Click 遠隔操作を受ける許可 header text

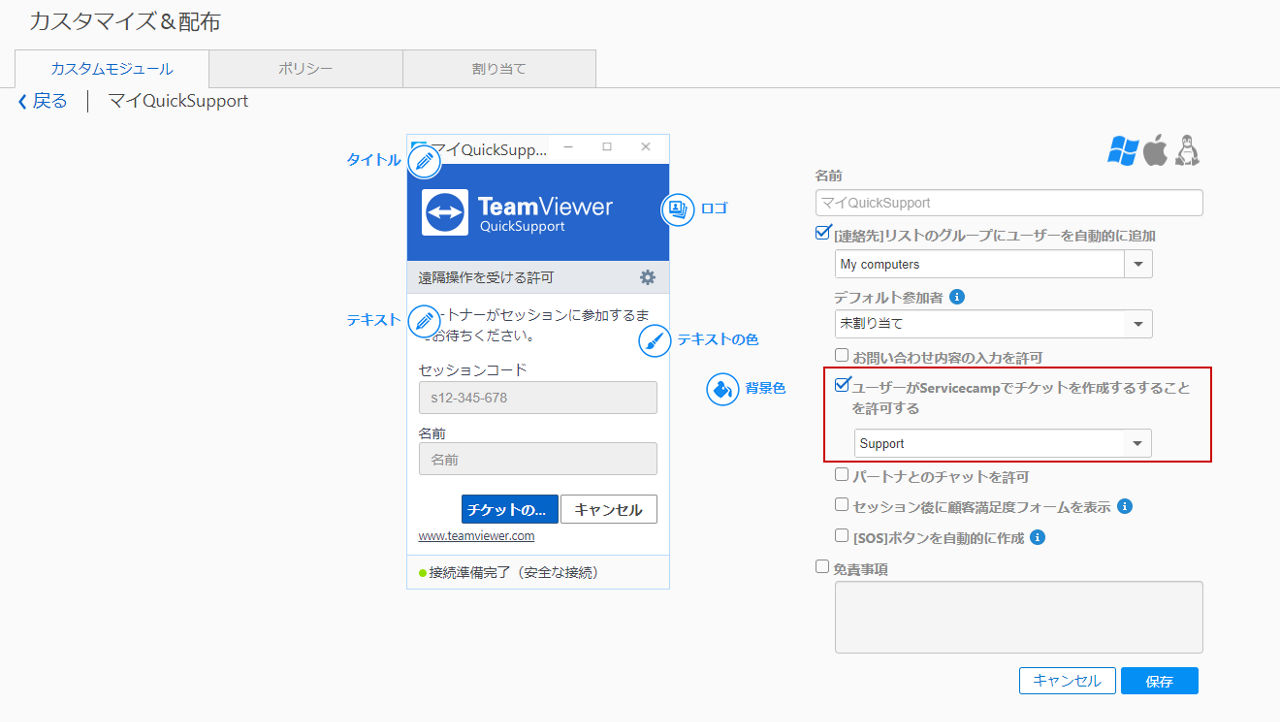(x=486, y=277)
